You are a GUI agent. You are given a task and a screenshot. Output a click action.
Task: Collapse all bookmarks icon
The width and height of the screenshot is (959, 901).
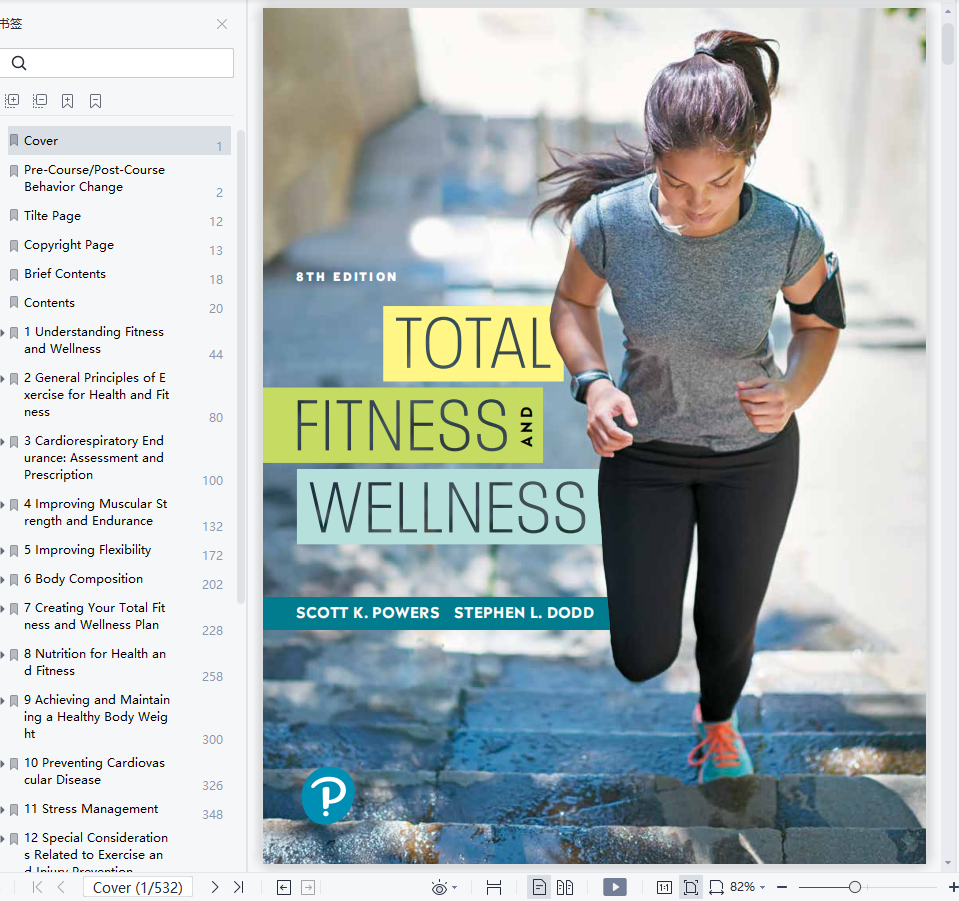tap(40, 100)
